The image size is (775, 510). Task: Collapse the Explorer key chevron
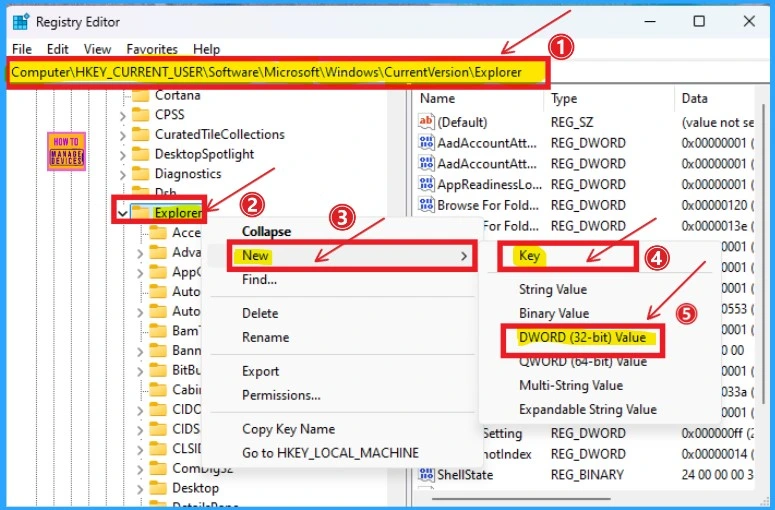(122, 213)
